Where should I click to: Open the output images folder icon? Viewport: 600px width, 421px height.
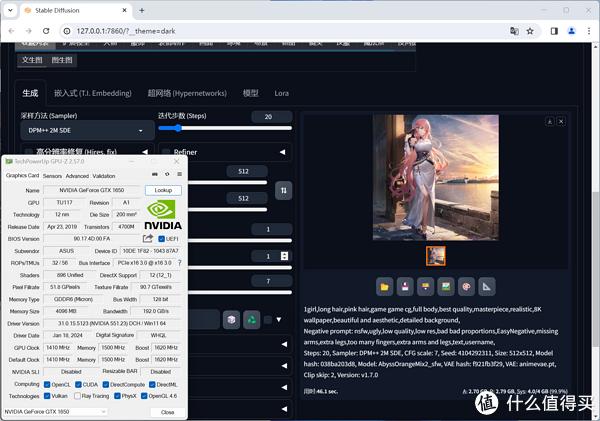coord(385,287)
